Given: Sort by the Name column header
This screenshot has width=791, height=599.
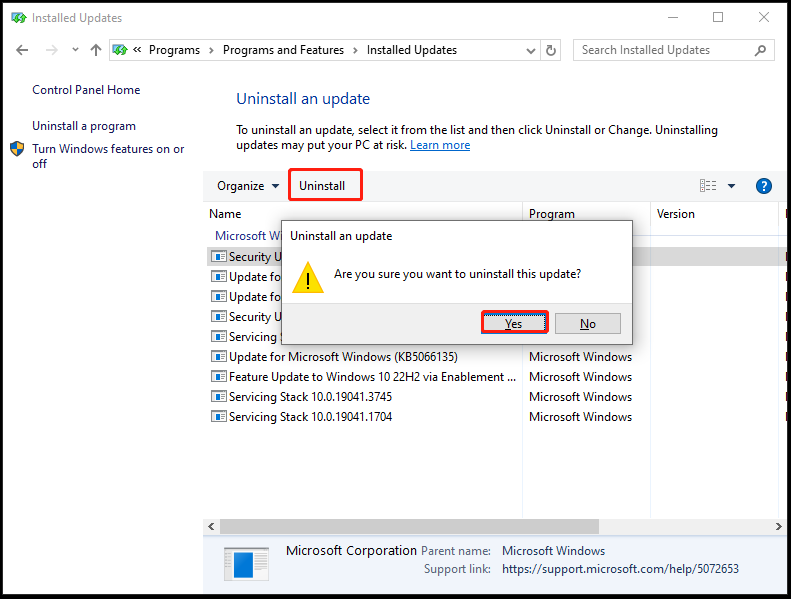Looking at the screenshot, I should (x=225, y=214).
